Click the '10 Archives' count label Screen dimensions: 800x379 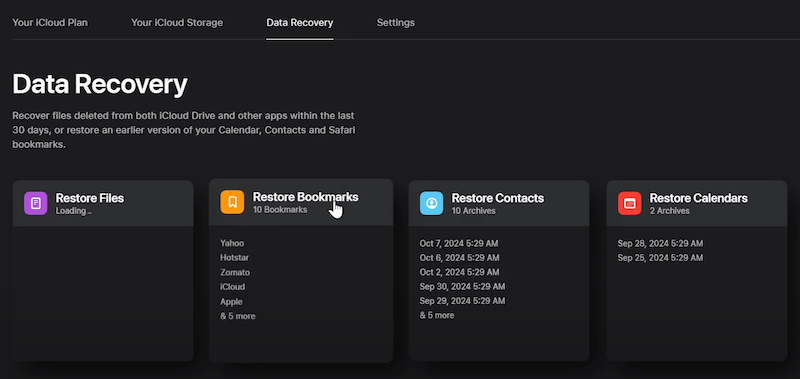[473, 211]
